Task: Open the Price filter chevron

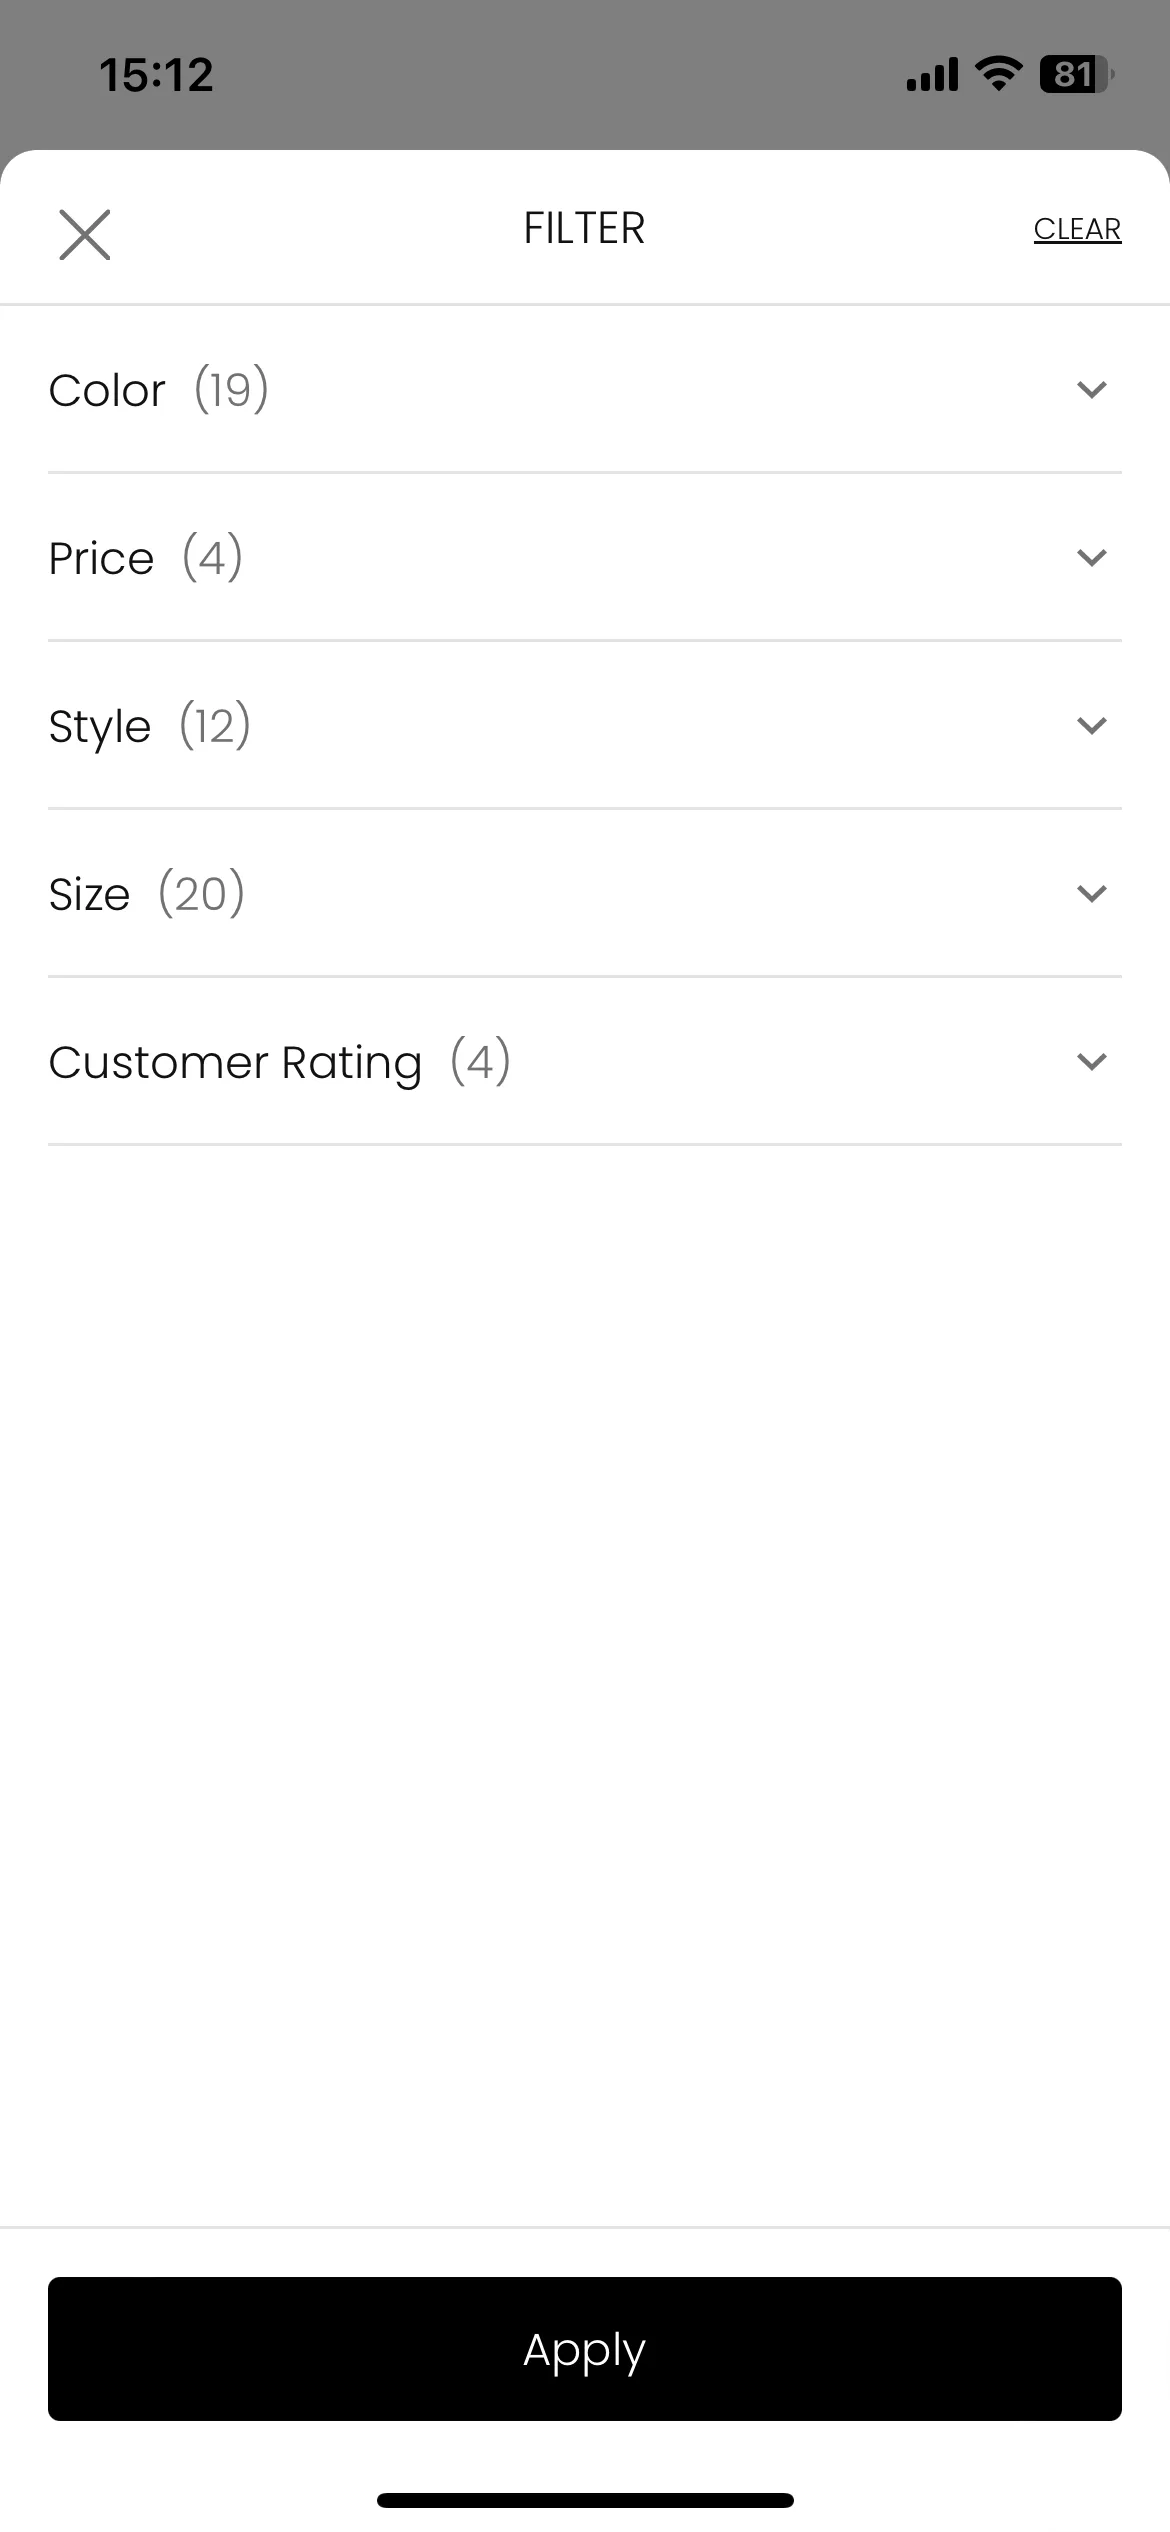Action: click(1092, 557)
